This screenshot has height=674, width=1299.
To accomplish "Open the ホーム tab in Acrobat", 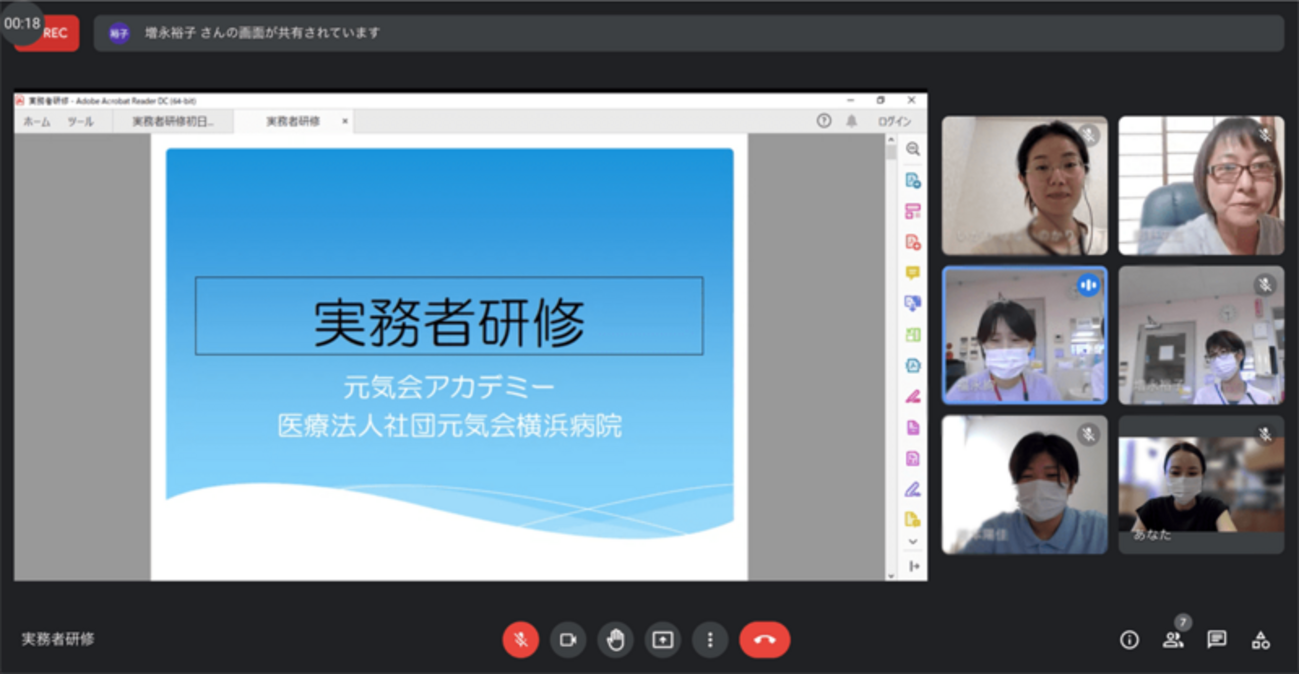I will coord(37,121).
